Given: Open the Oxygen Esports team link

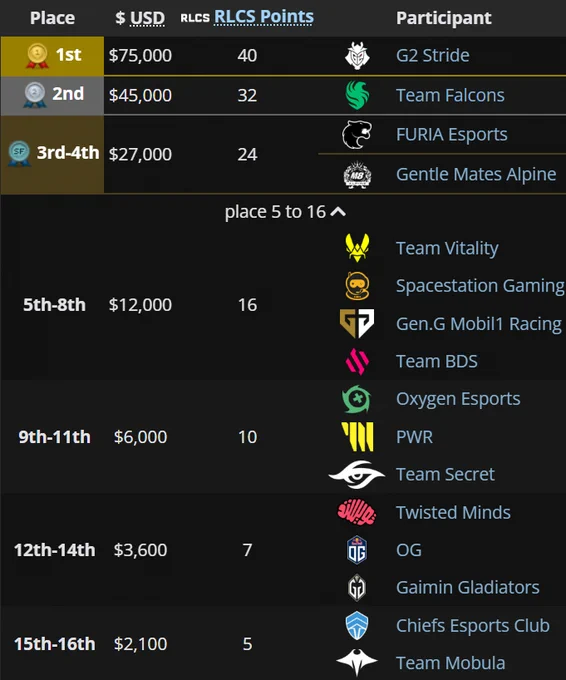Looking at the screenshot, I should 458,399.
